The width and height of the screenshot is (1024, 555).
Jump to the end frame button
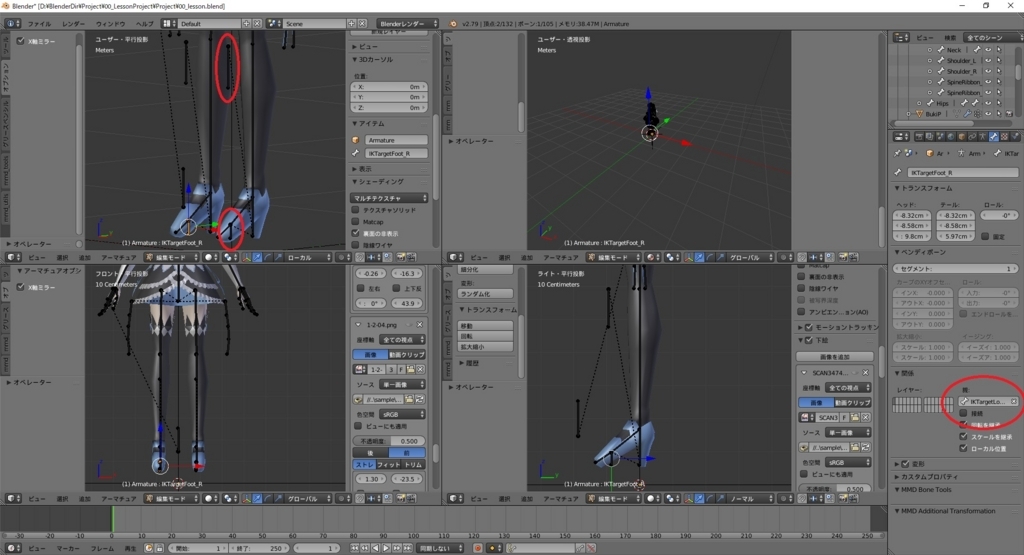tap(408, 548)
